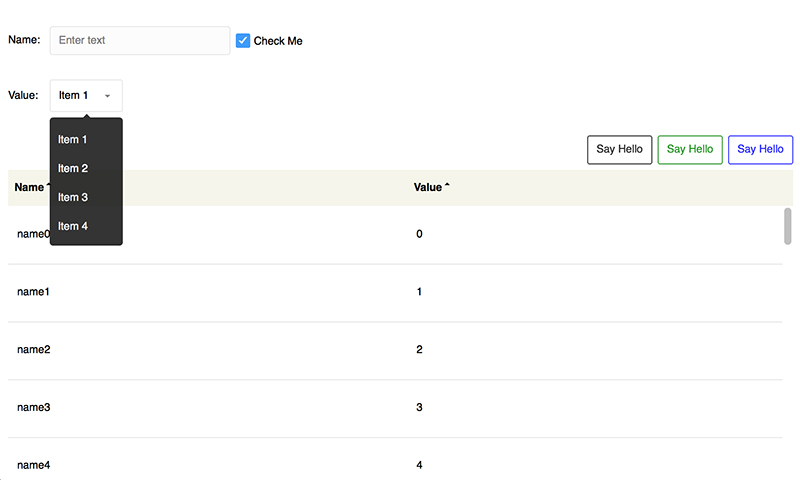Select the name1 table row

point(395,292)
